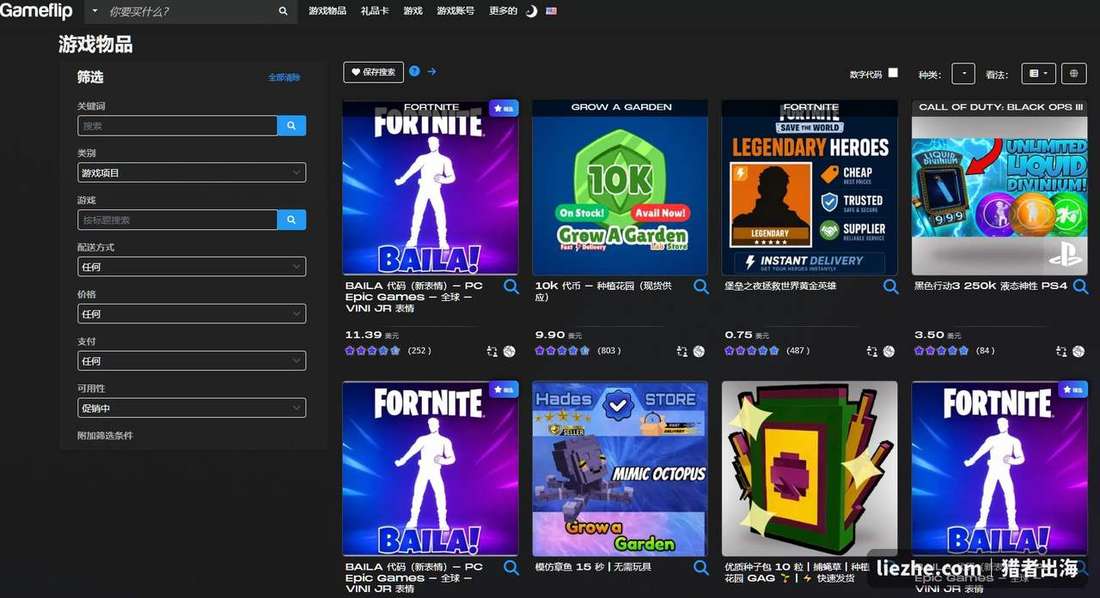Click inside the 关键词 keyword input
Screen dimensions: 1100x598
177,126
